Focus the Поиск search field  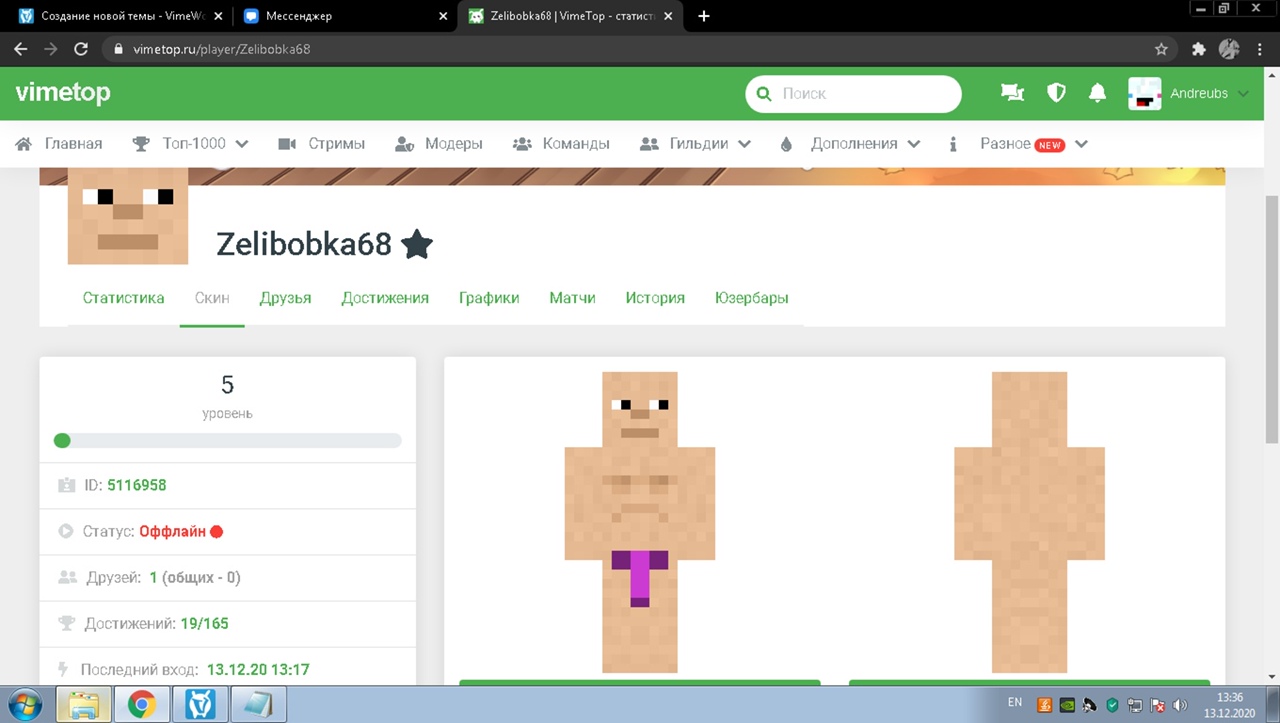[853, 94]
